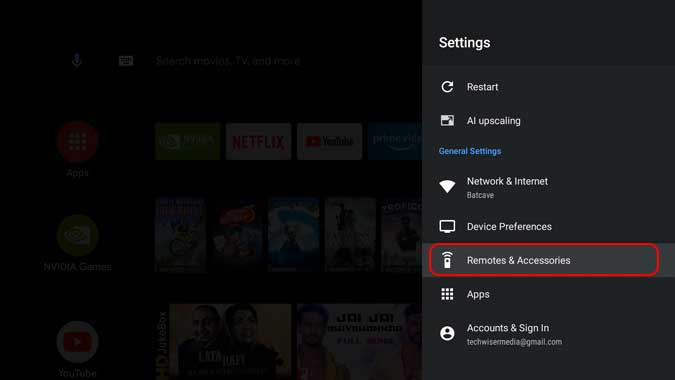Open the third NVIDIA Games row poster
The width and height of the screenshot is (675, 380).
click(294, 235)
